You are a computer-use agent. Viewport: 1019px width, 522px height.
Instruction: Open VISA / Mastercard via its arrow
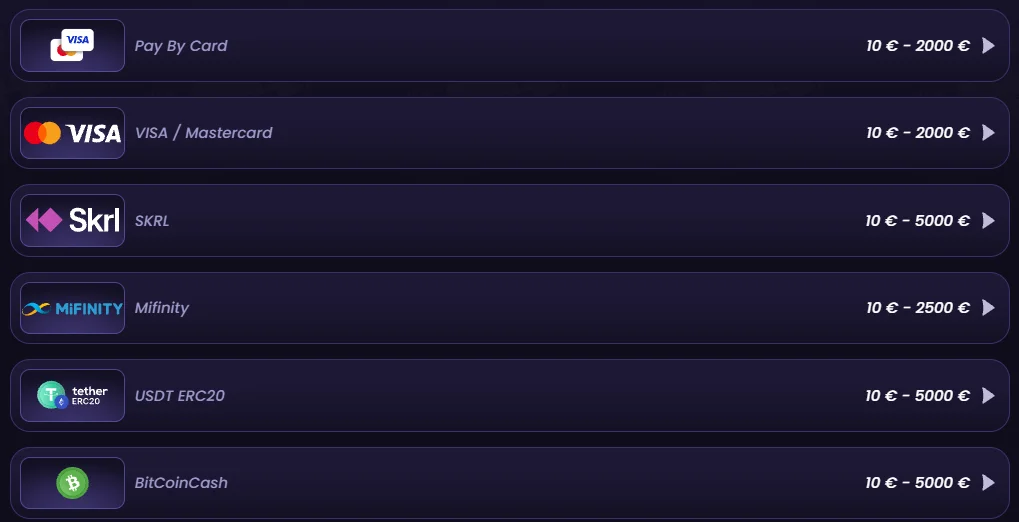point(988,133)
